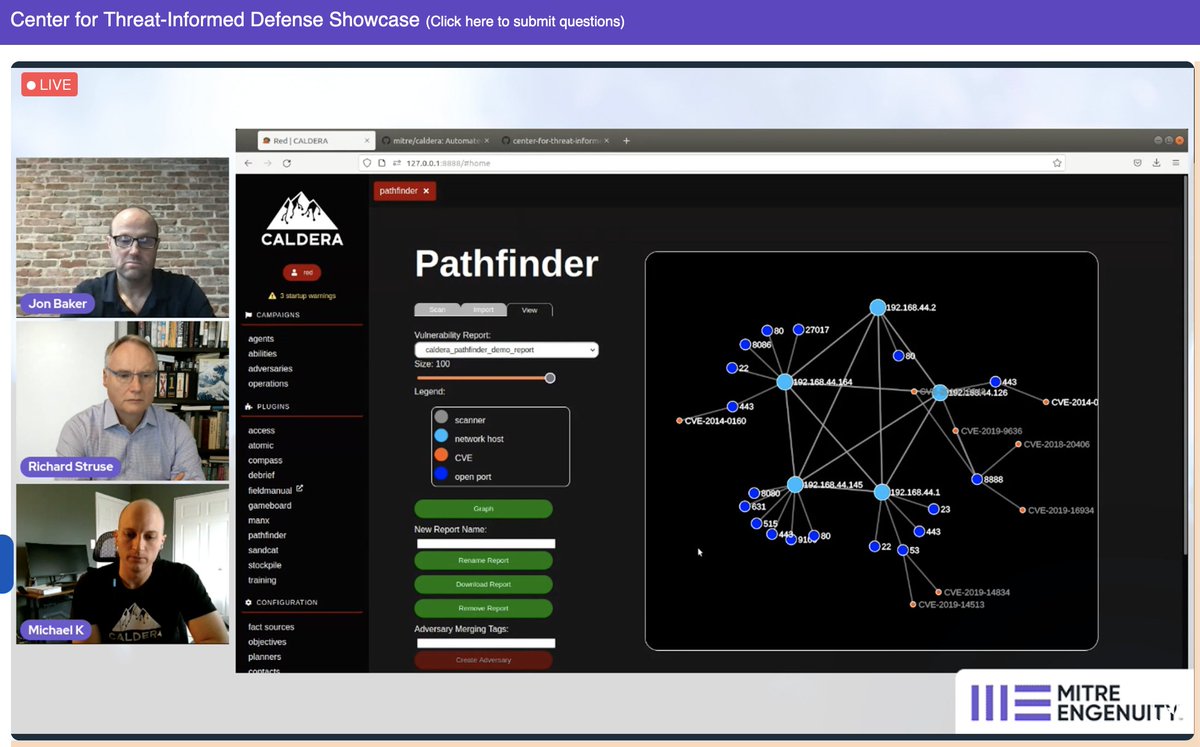The height and width of the screenshot is (747, 1200).
Task: Click the CVE-2019-14513 node
Action: [913, 604]
